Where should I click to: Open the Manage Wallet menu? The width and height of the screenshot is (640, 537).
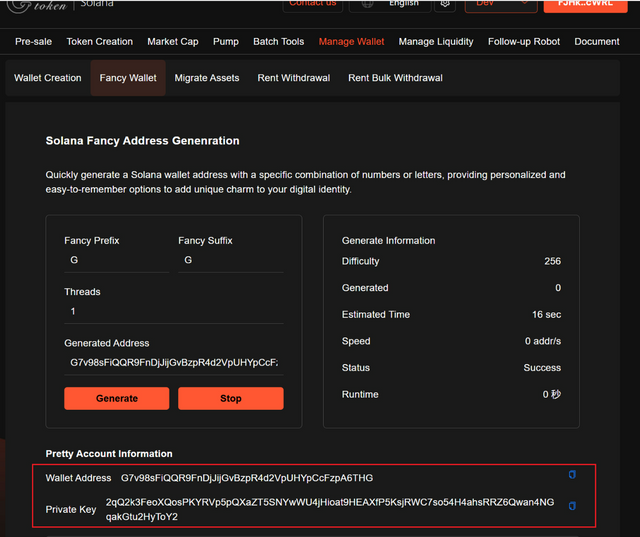(351, 42)
